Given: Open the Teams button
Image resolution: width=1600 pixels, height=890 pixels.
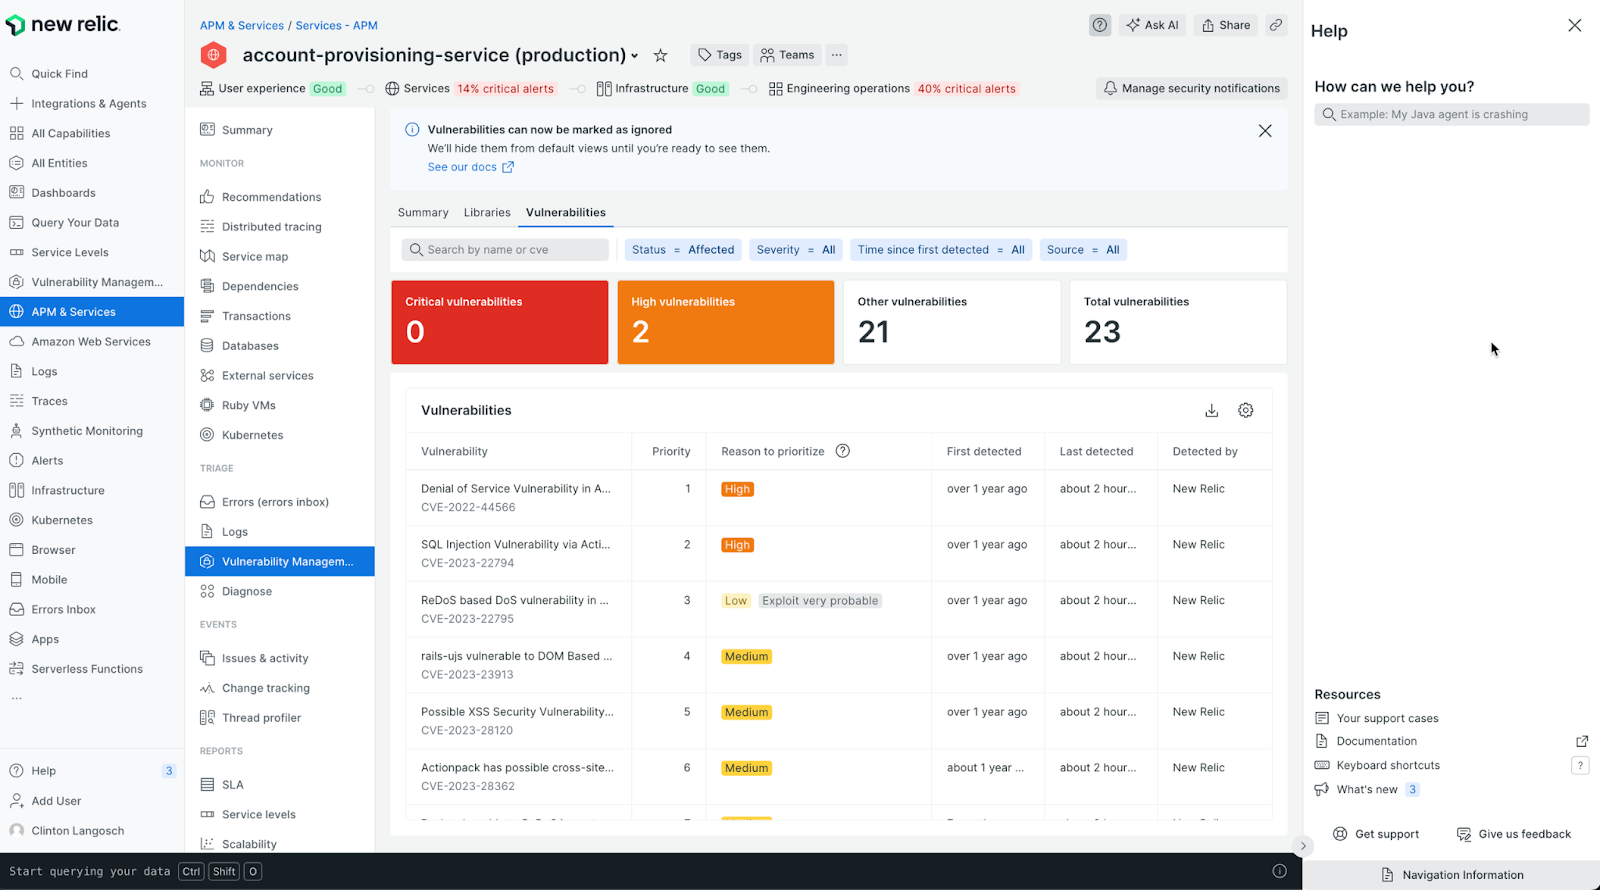Looking at the screenshot, I should (788, 55).
